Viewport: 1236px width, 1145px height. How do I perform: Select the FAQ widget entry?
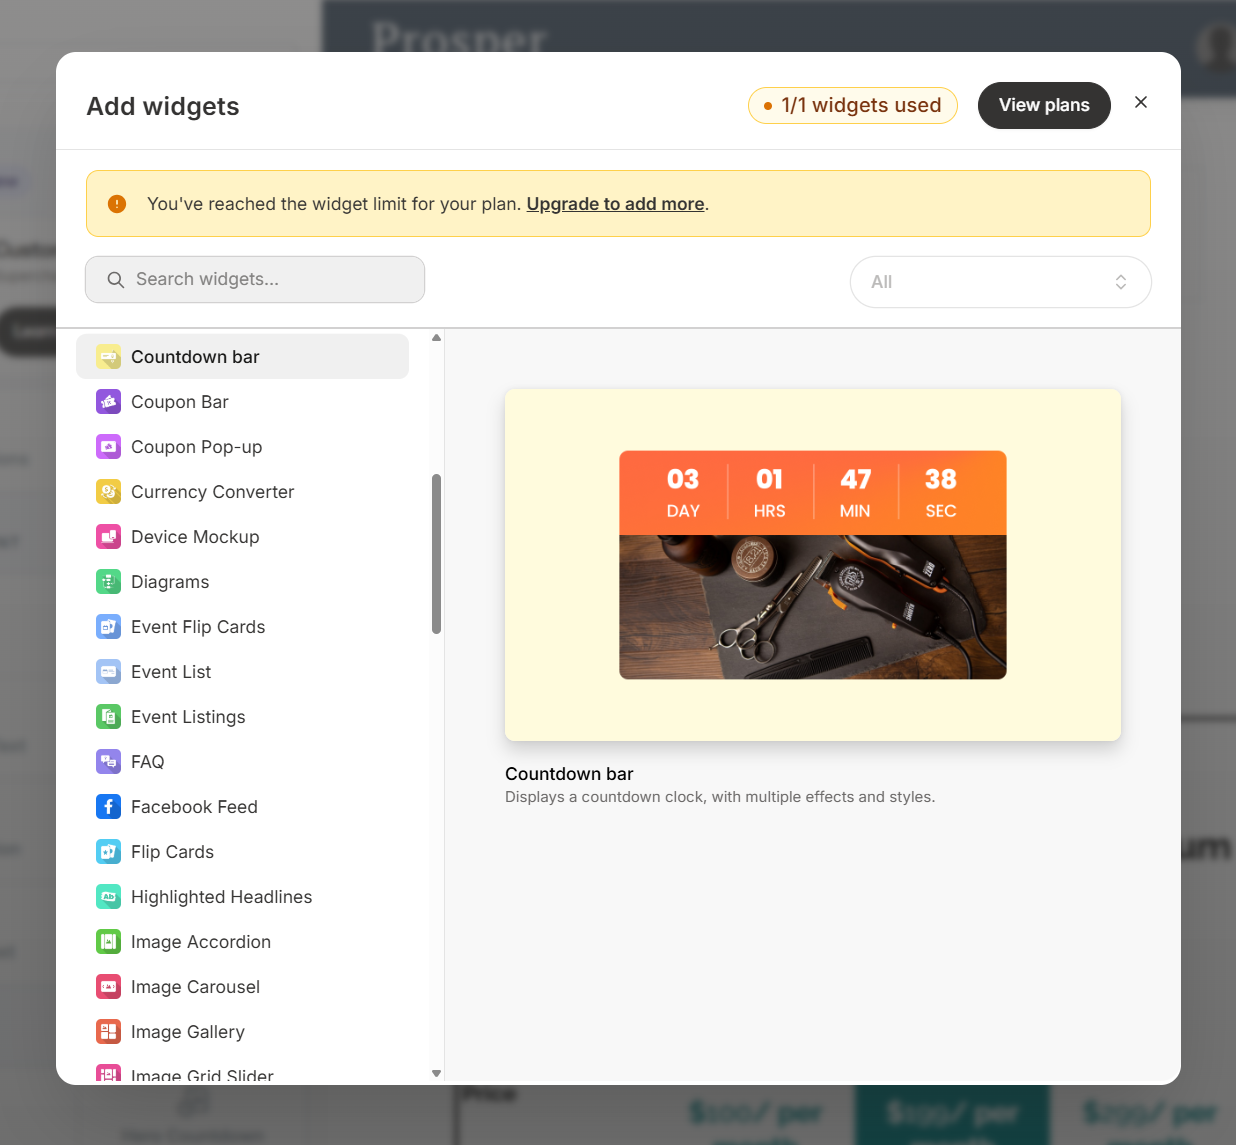pyautogui.click(x=243, y=762)
